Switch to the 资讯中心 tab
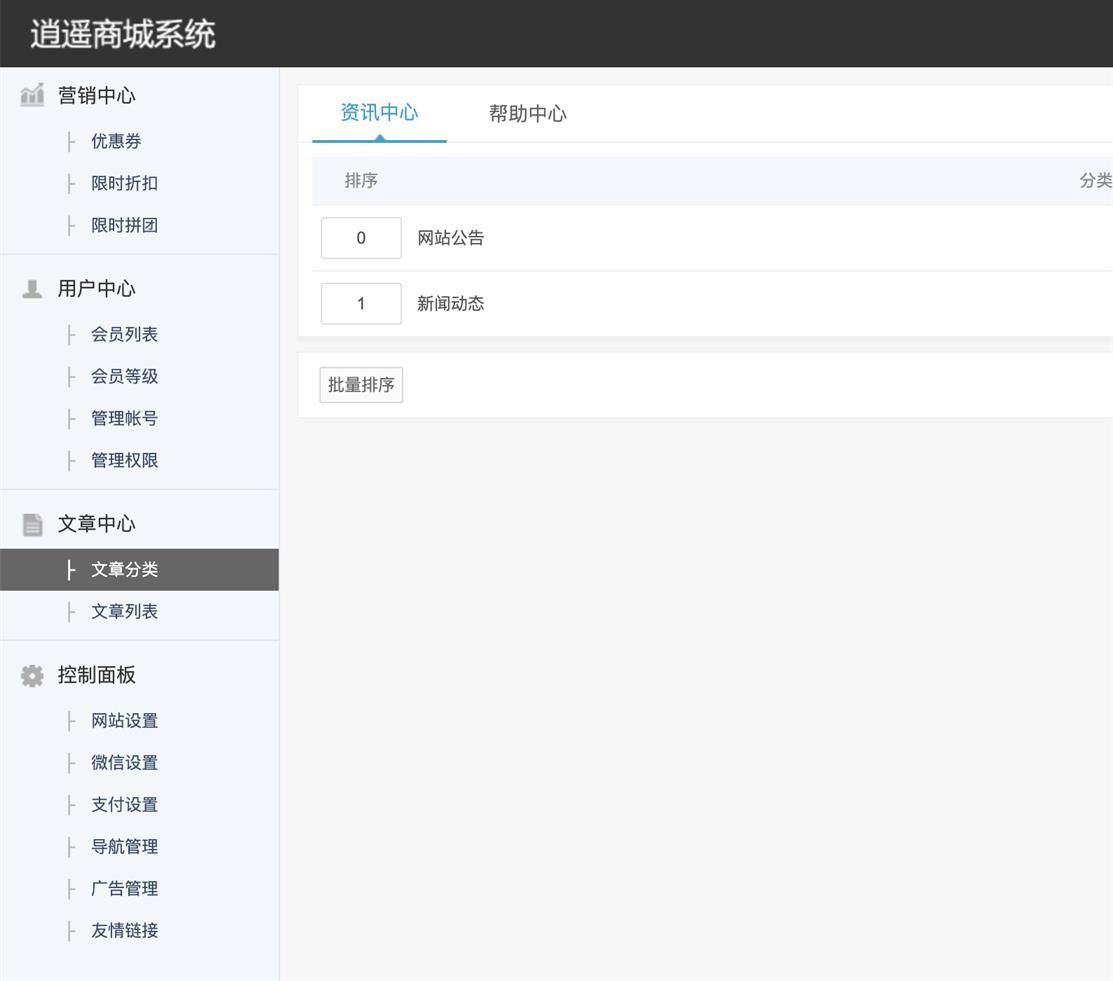The width and height of the screenshot is (1113, 981). pos(379,113)
